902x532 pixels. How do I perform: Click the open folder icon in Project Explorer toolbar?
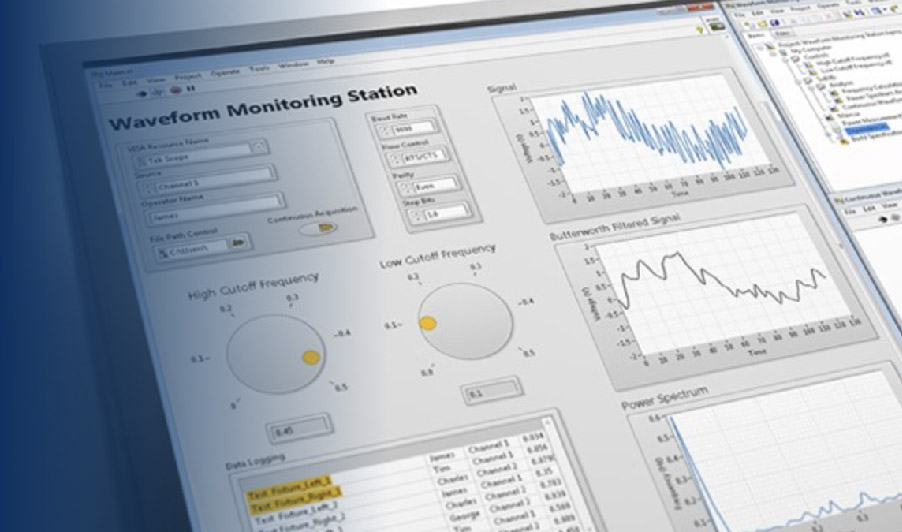tap(762, 24)
